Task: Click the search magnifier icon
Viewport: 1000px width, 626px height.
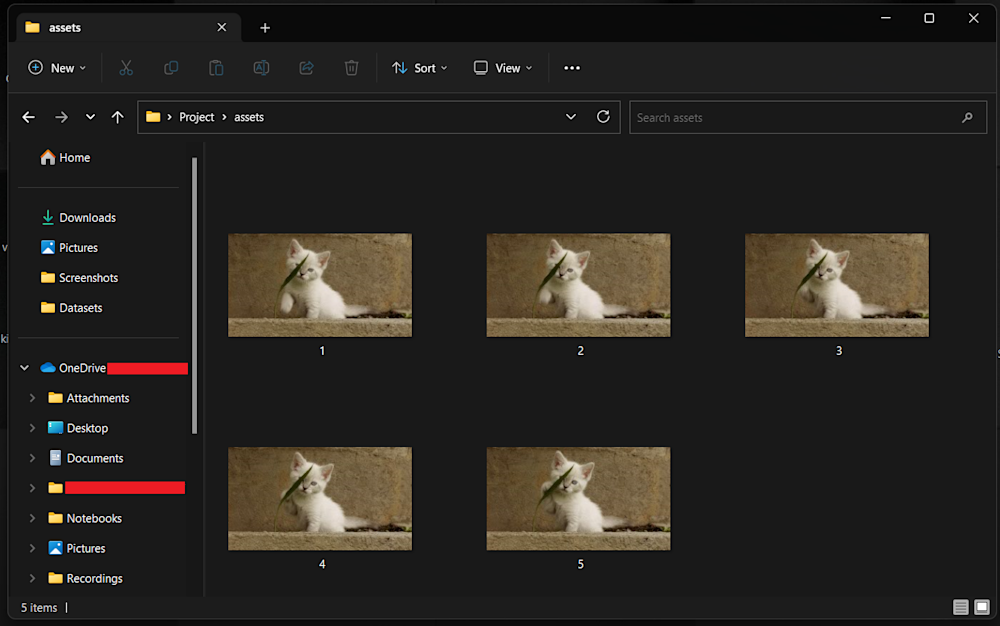Action: (x=967, y=117)
